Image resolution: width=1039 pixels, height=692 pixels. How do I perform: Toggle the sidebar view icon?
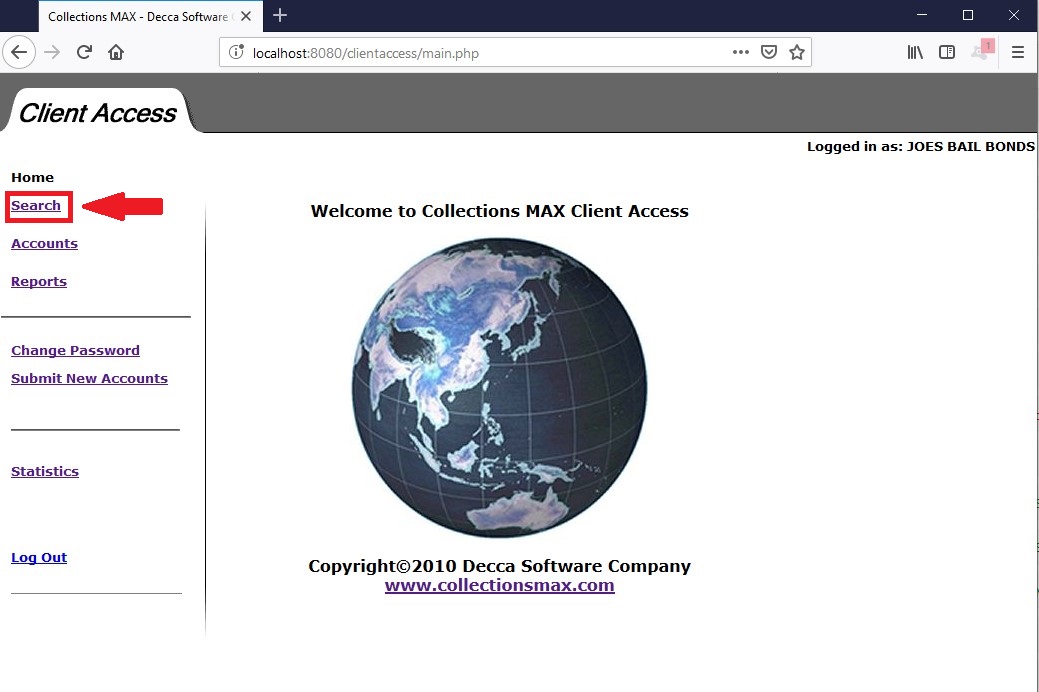pos(947,52)
